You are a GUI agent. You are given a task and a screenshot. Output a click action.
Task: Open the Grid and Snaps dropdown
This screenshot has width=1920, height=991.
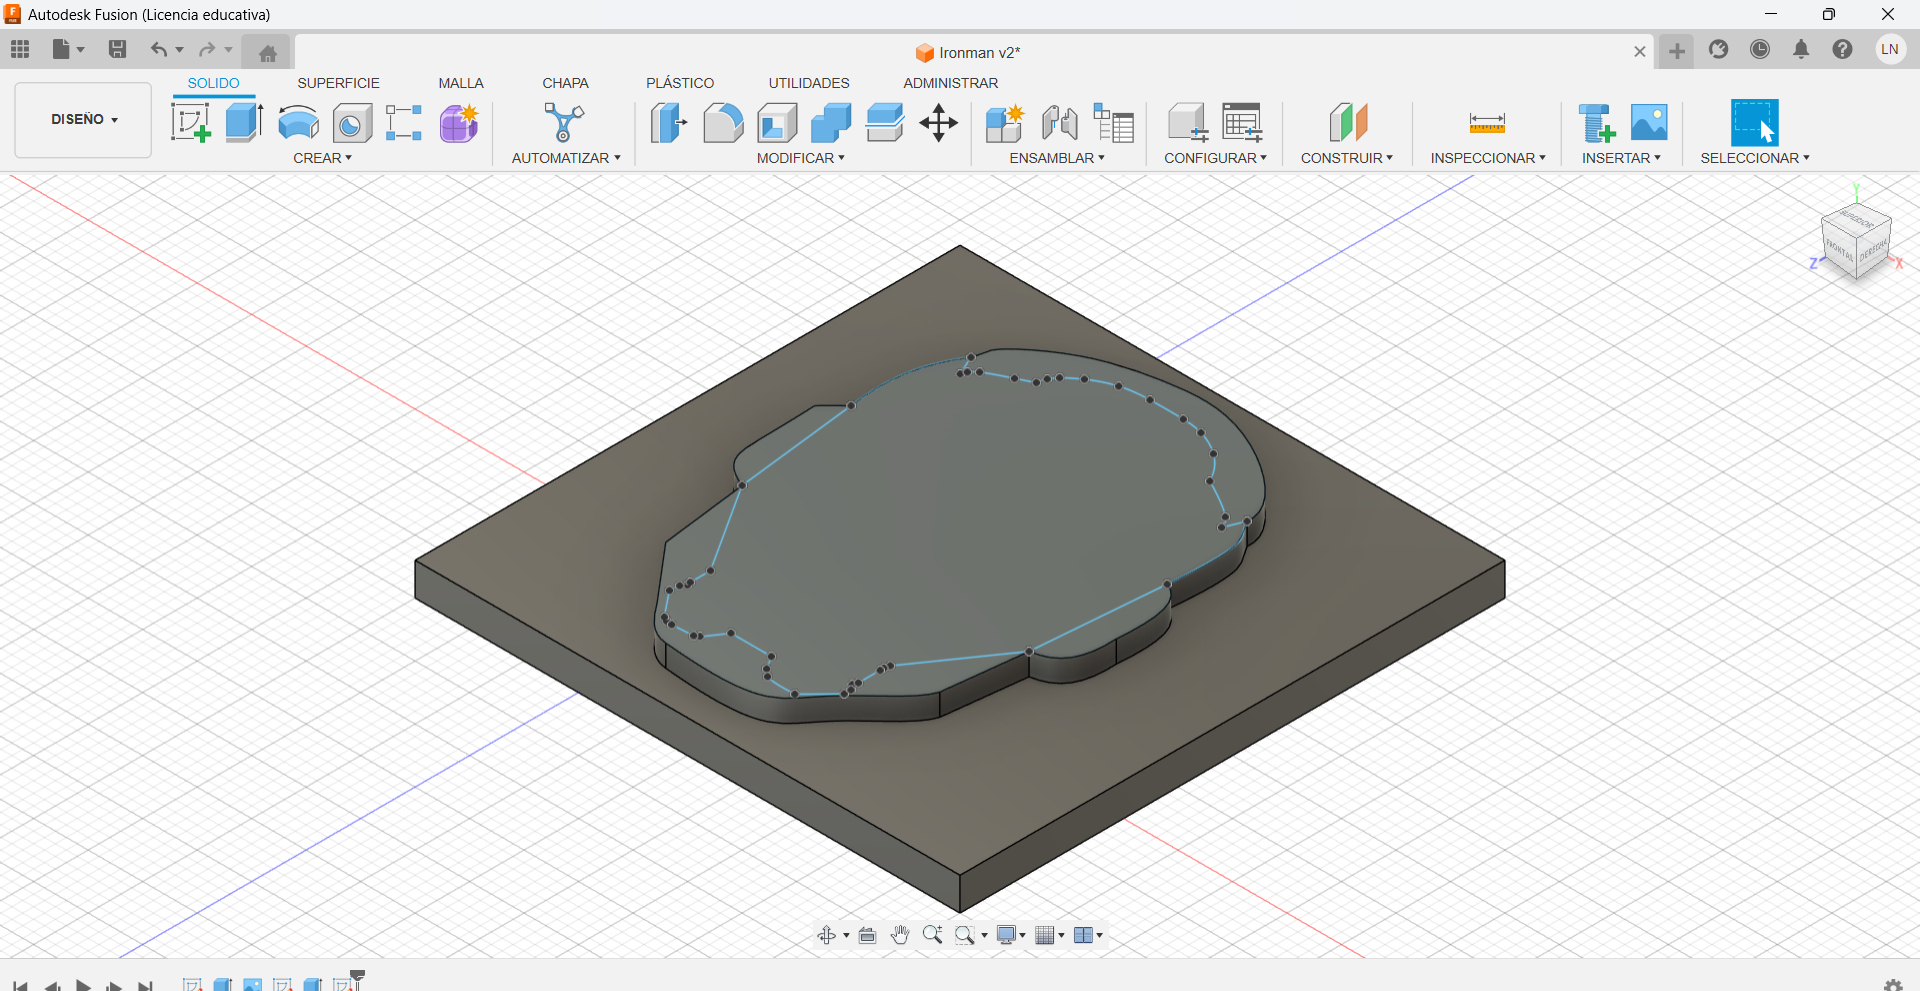coord(1049,935)
